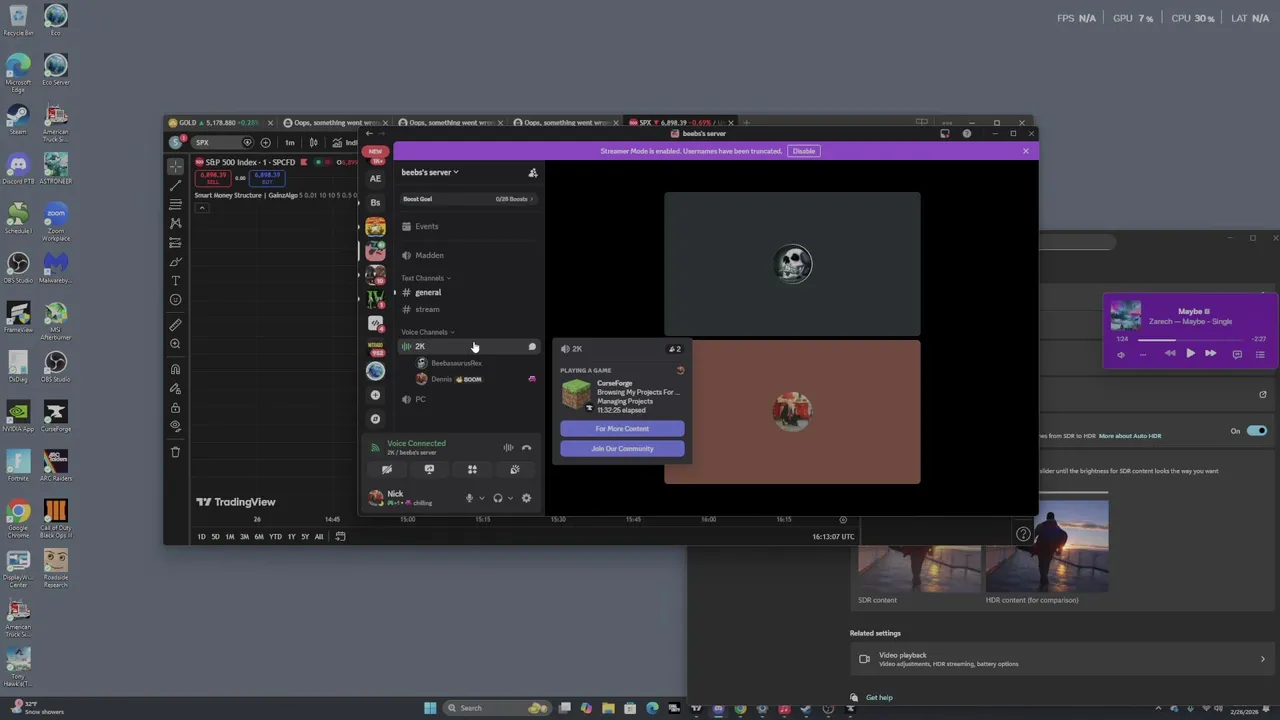Click the Discord help question mark icon
1280x720 pixels.
966,134
